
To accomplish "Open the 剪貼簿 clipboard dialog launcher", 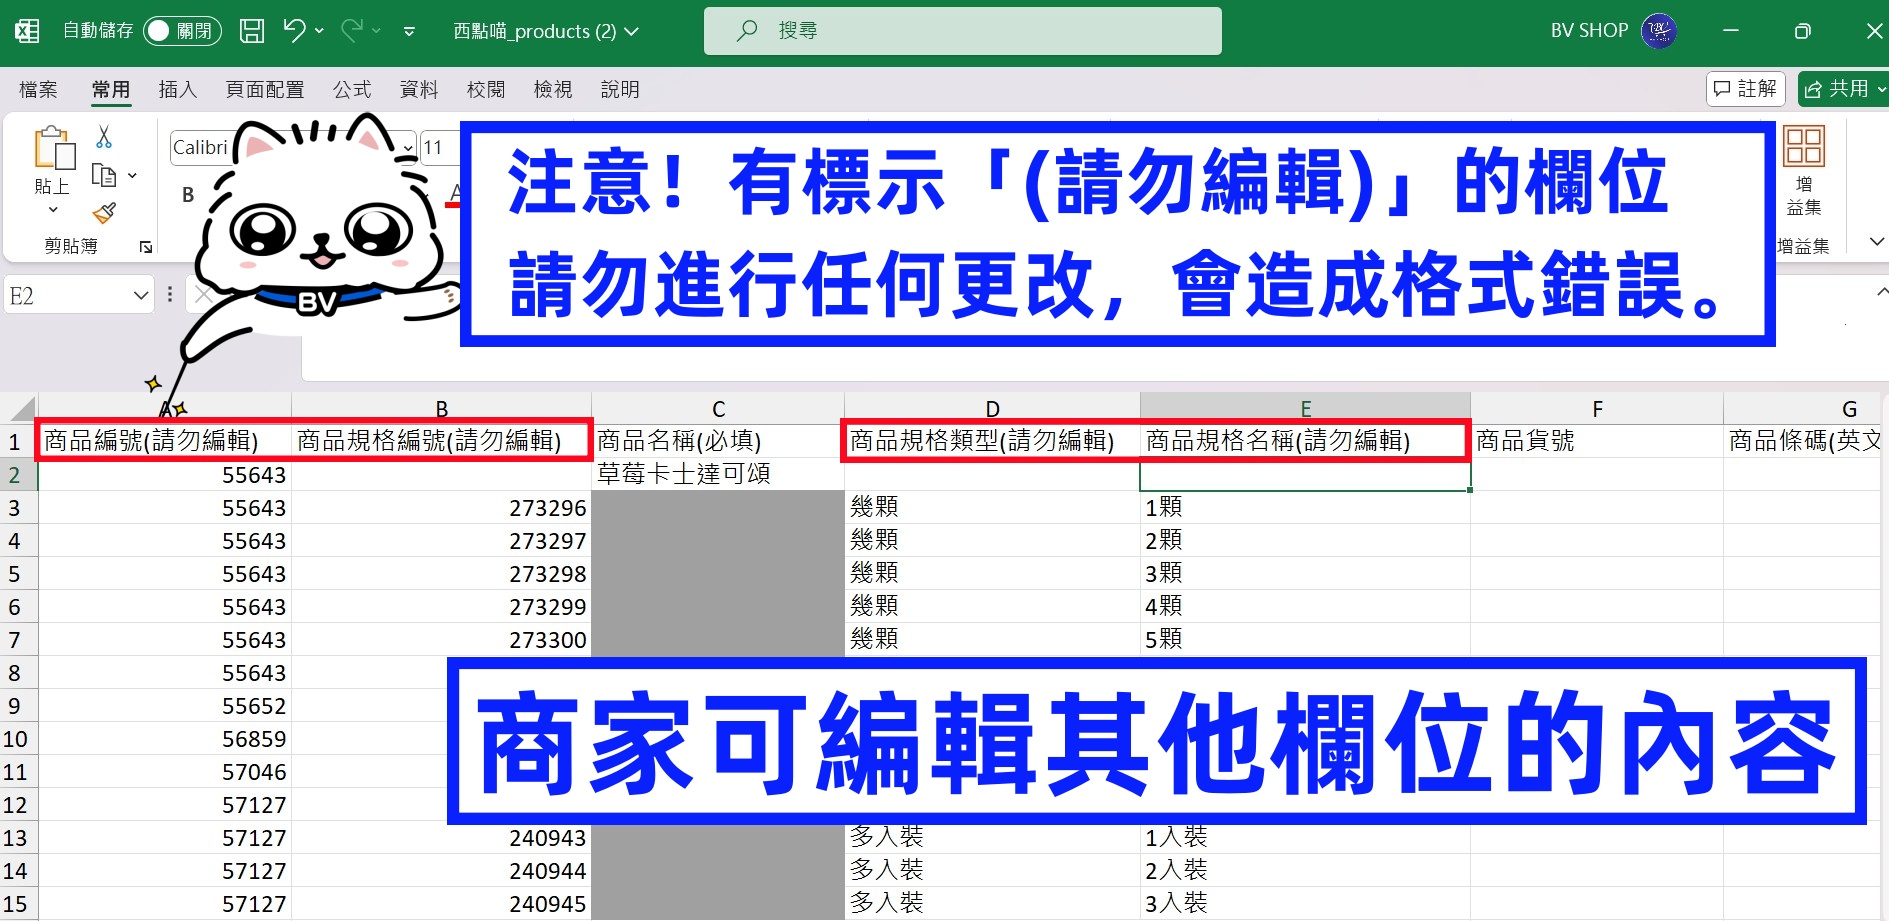I will click(146, 246).
